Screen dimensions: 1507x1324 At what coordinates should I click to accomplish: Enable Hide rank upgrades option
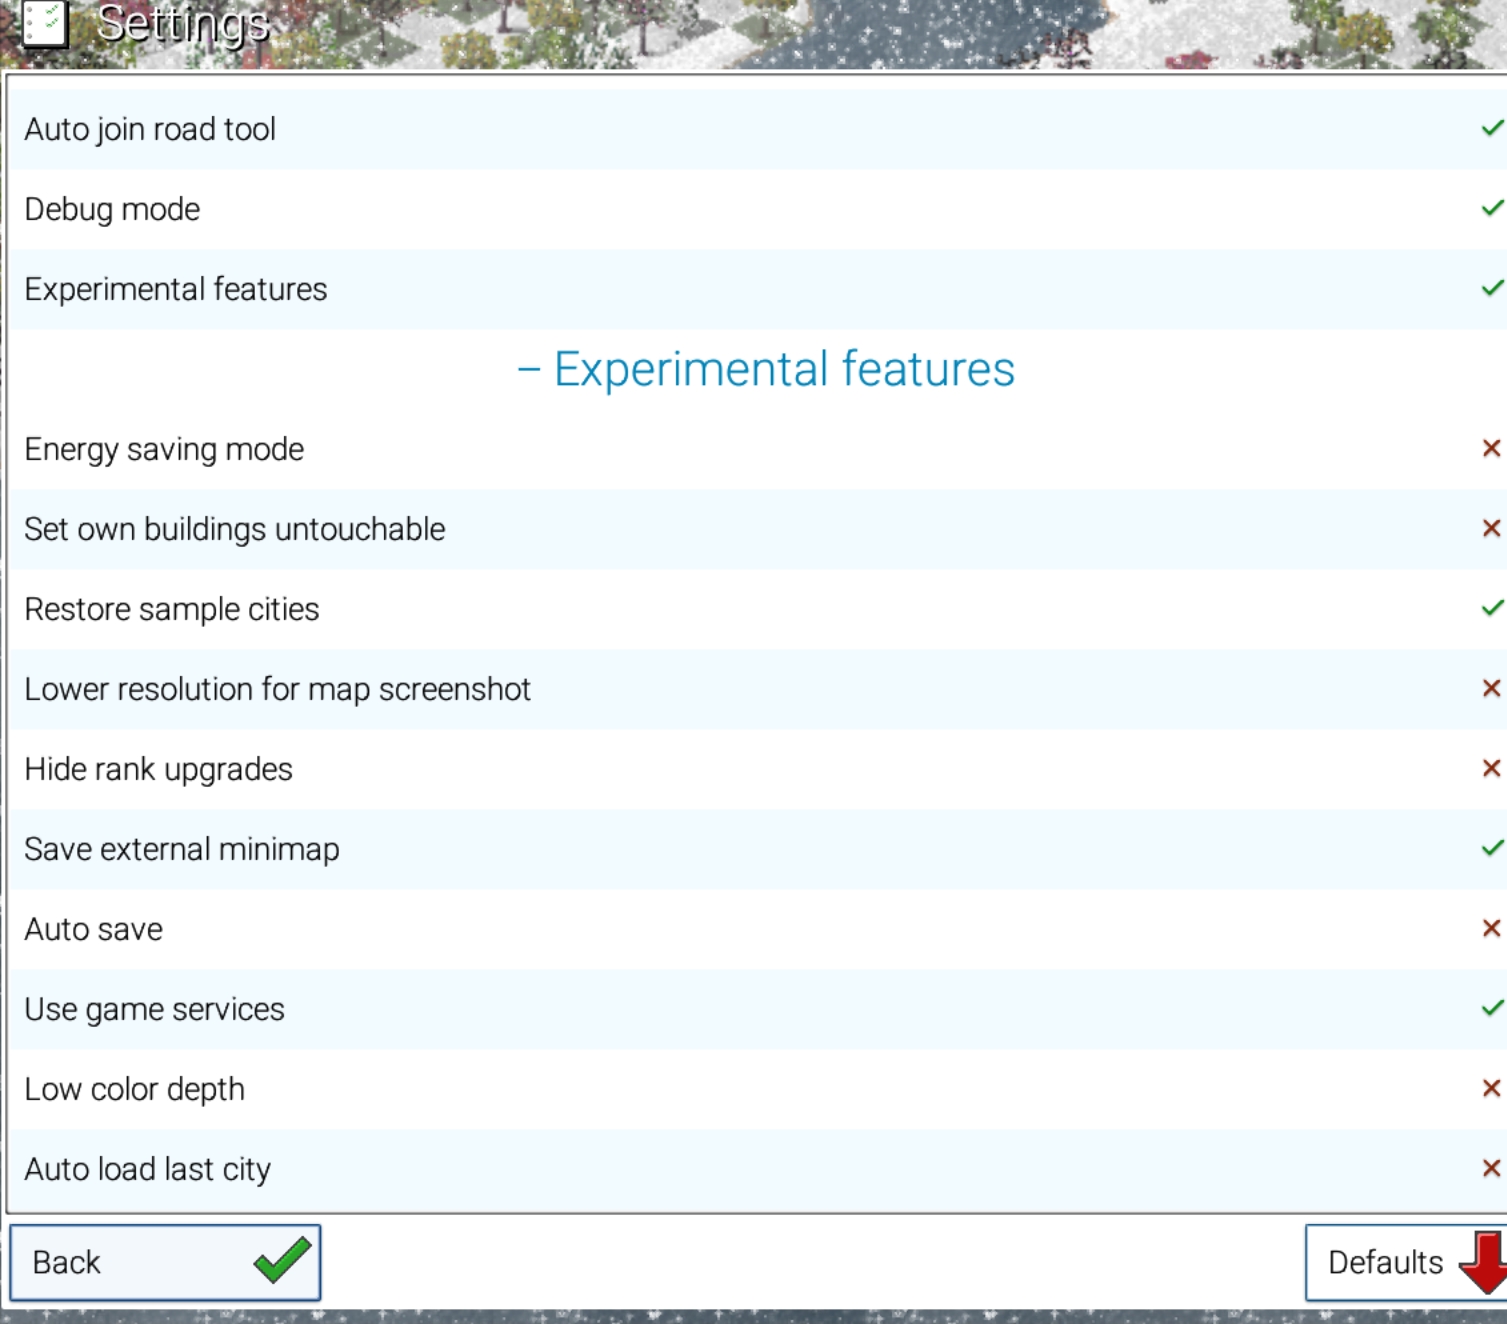[1491, 768]
